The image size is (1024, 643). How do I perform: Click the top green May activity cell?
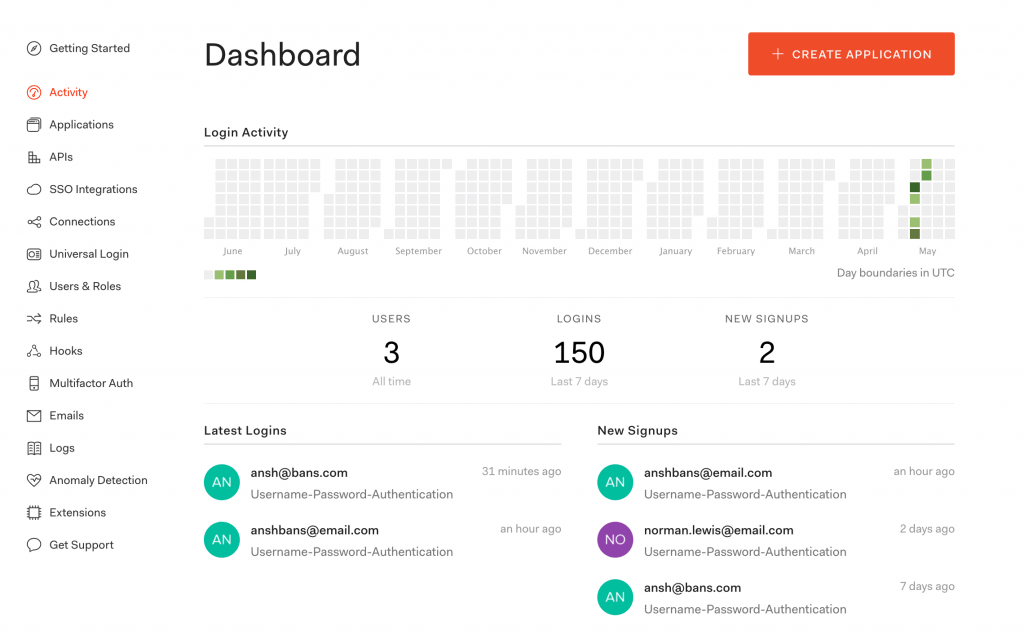pos(927,164)
